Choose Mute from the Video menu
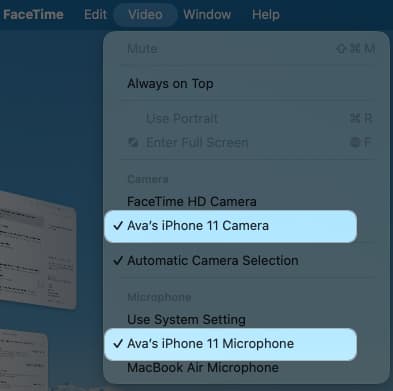 pos(247,49)
